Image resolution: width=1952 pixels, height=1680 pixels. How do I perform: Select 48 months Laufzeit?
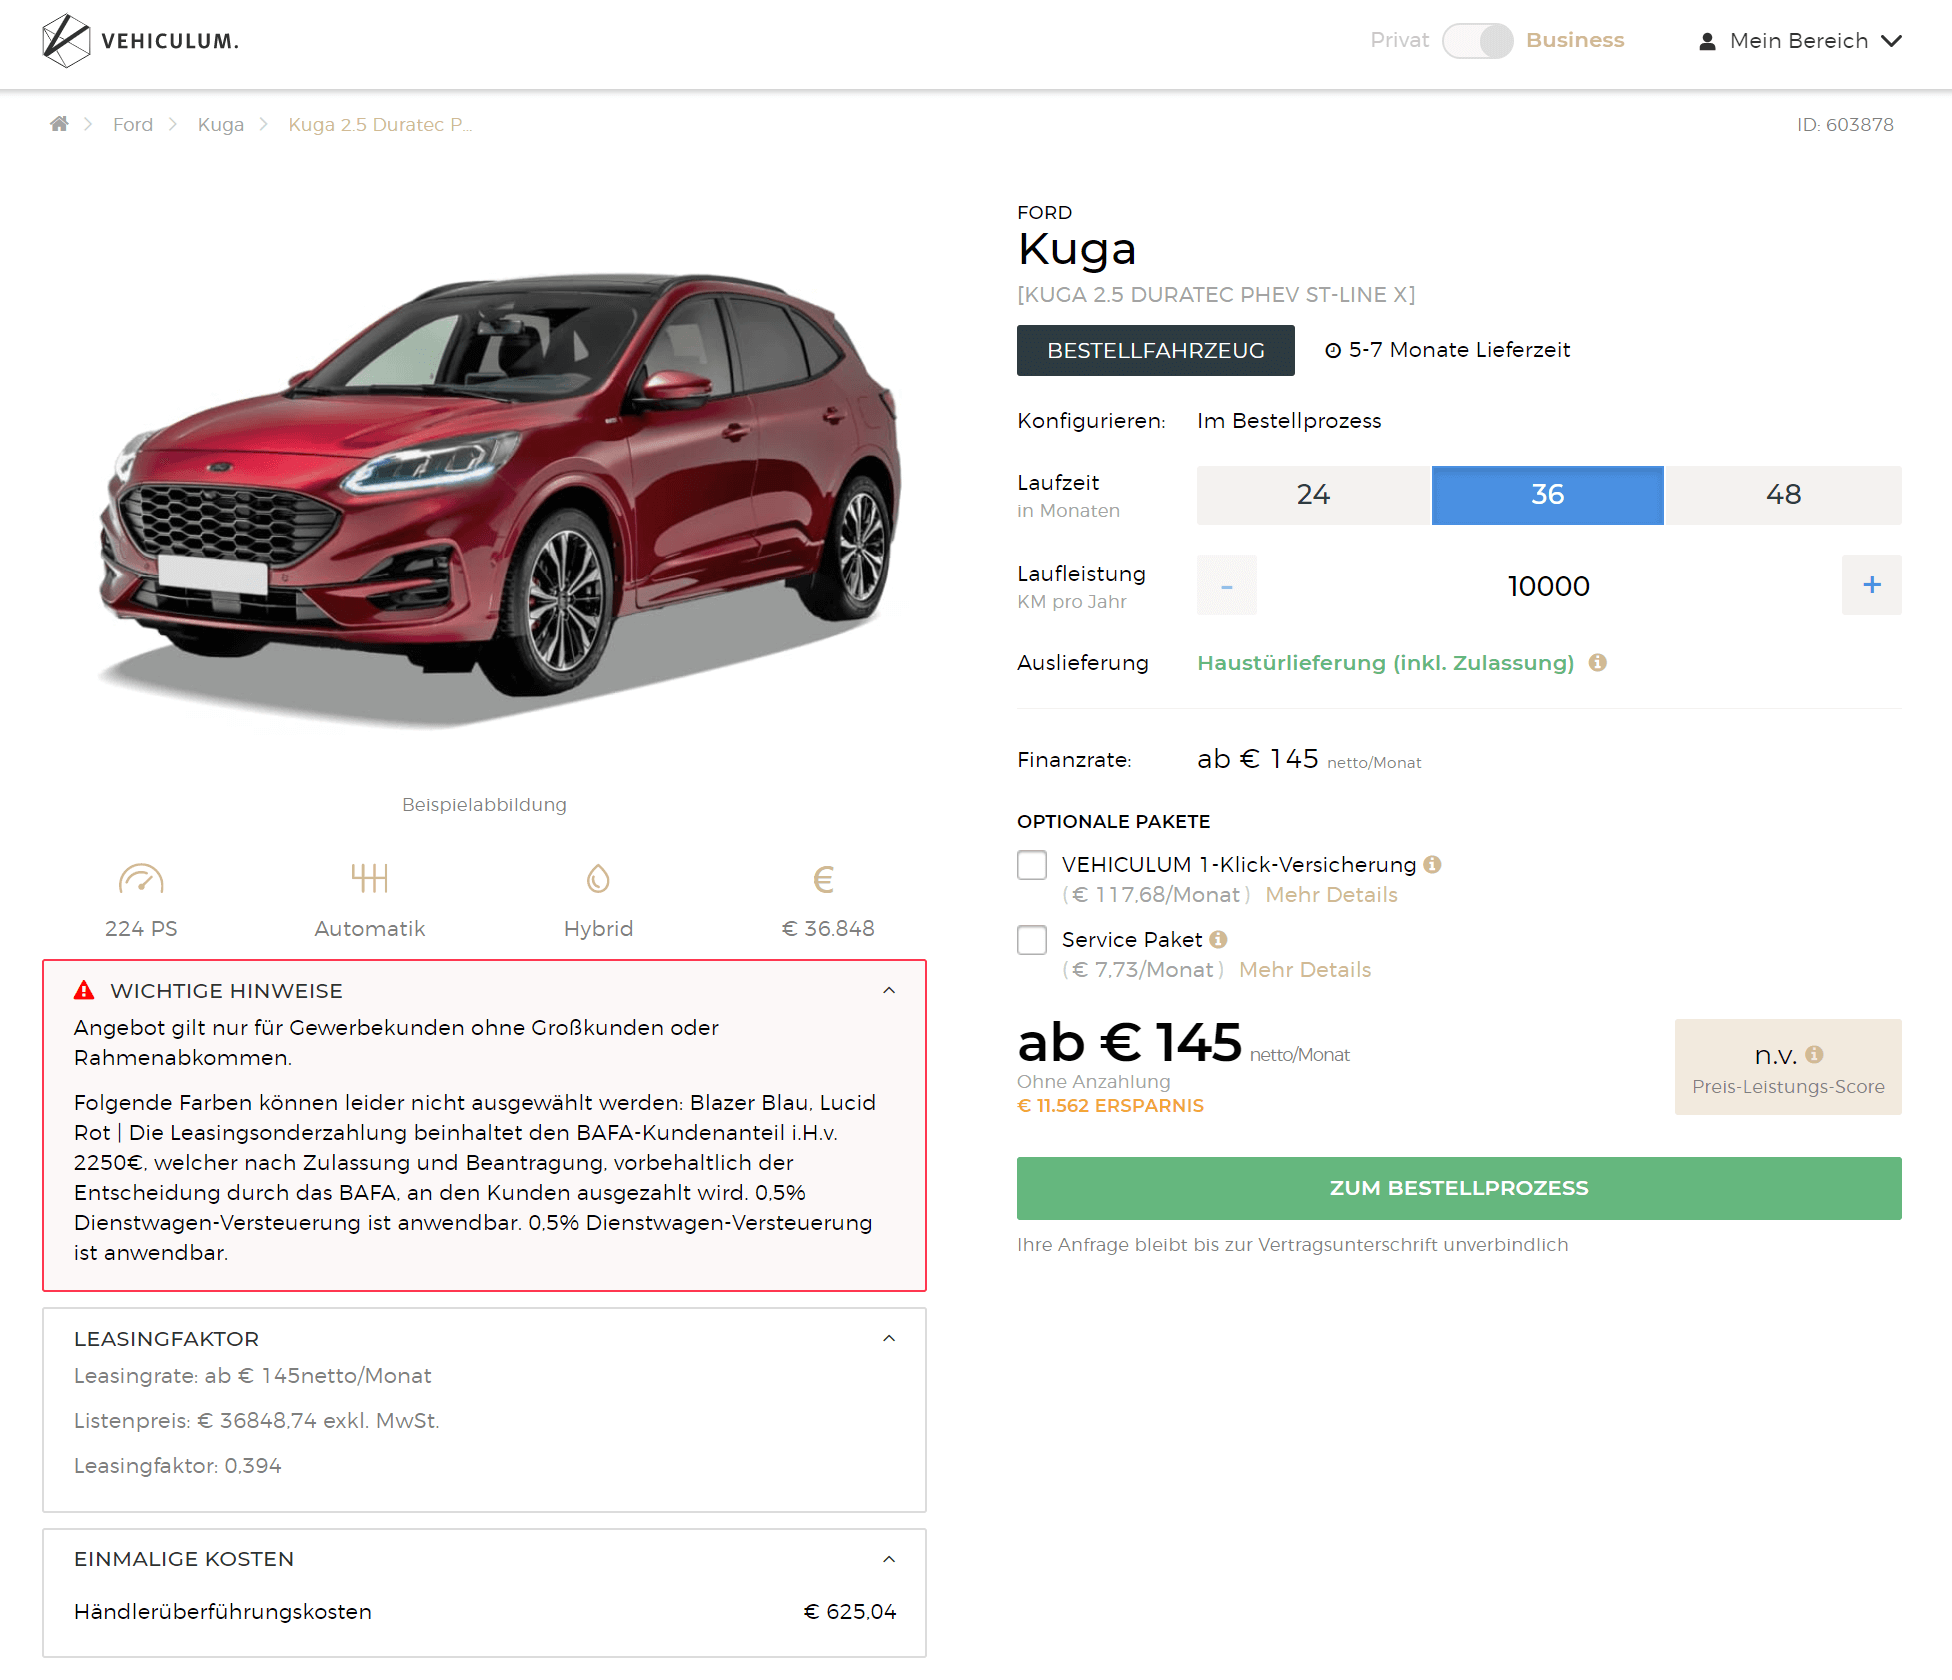click(x=1783, y=495)
